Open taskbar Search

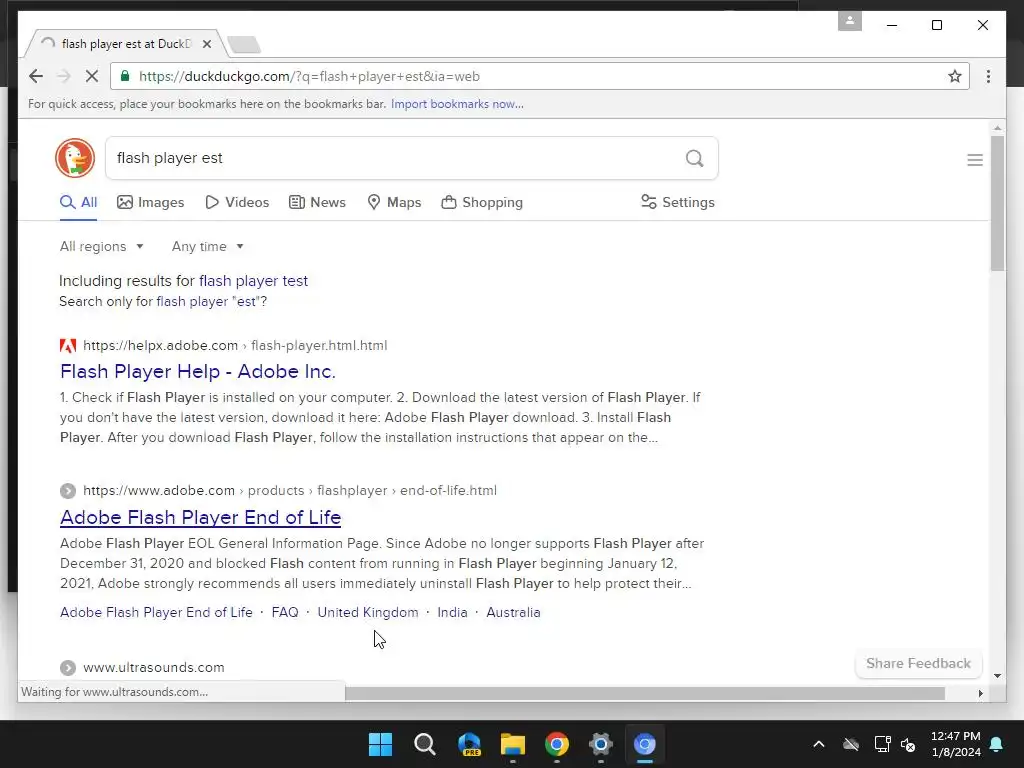pos(424,744)
